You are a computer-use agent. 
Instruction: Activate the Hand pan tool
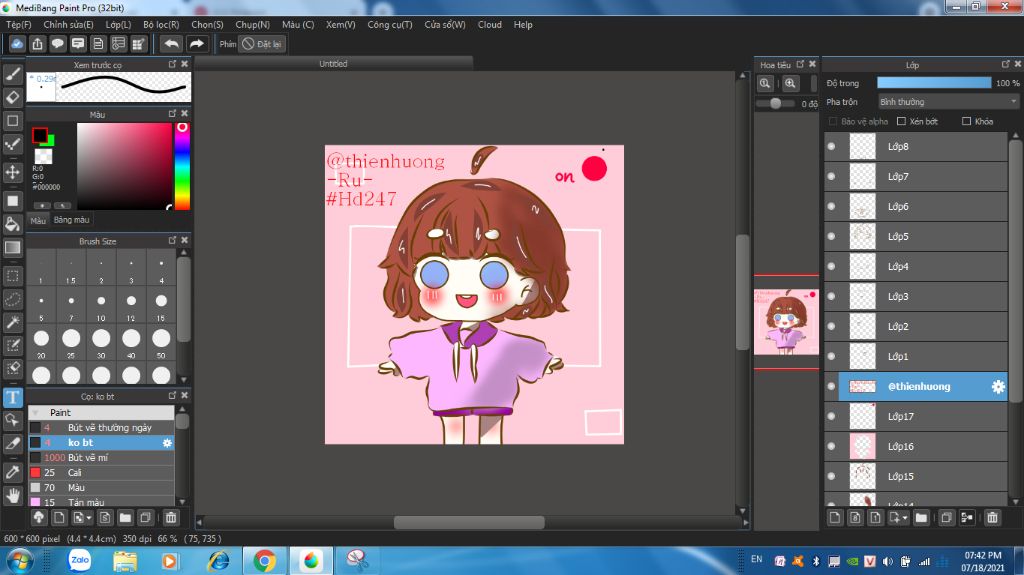(x=13, y=495)
